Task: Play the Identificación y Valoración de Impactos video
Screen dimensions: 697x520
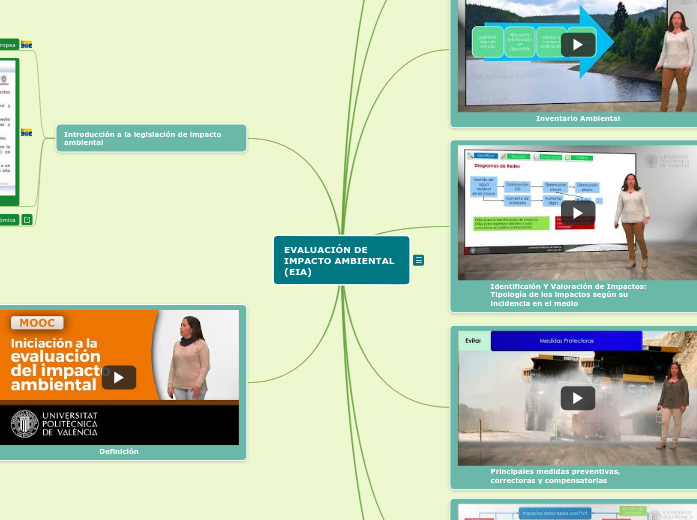Action: 577,213
